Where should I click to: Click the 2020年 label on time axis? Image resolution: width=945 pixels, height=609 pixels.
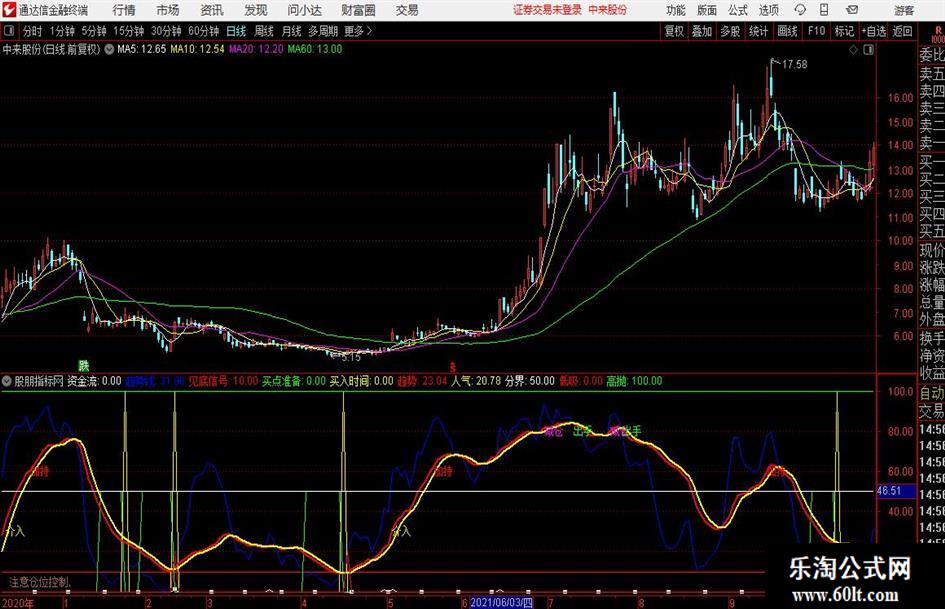(x=18, y=603)
